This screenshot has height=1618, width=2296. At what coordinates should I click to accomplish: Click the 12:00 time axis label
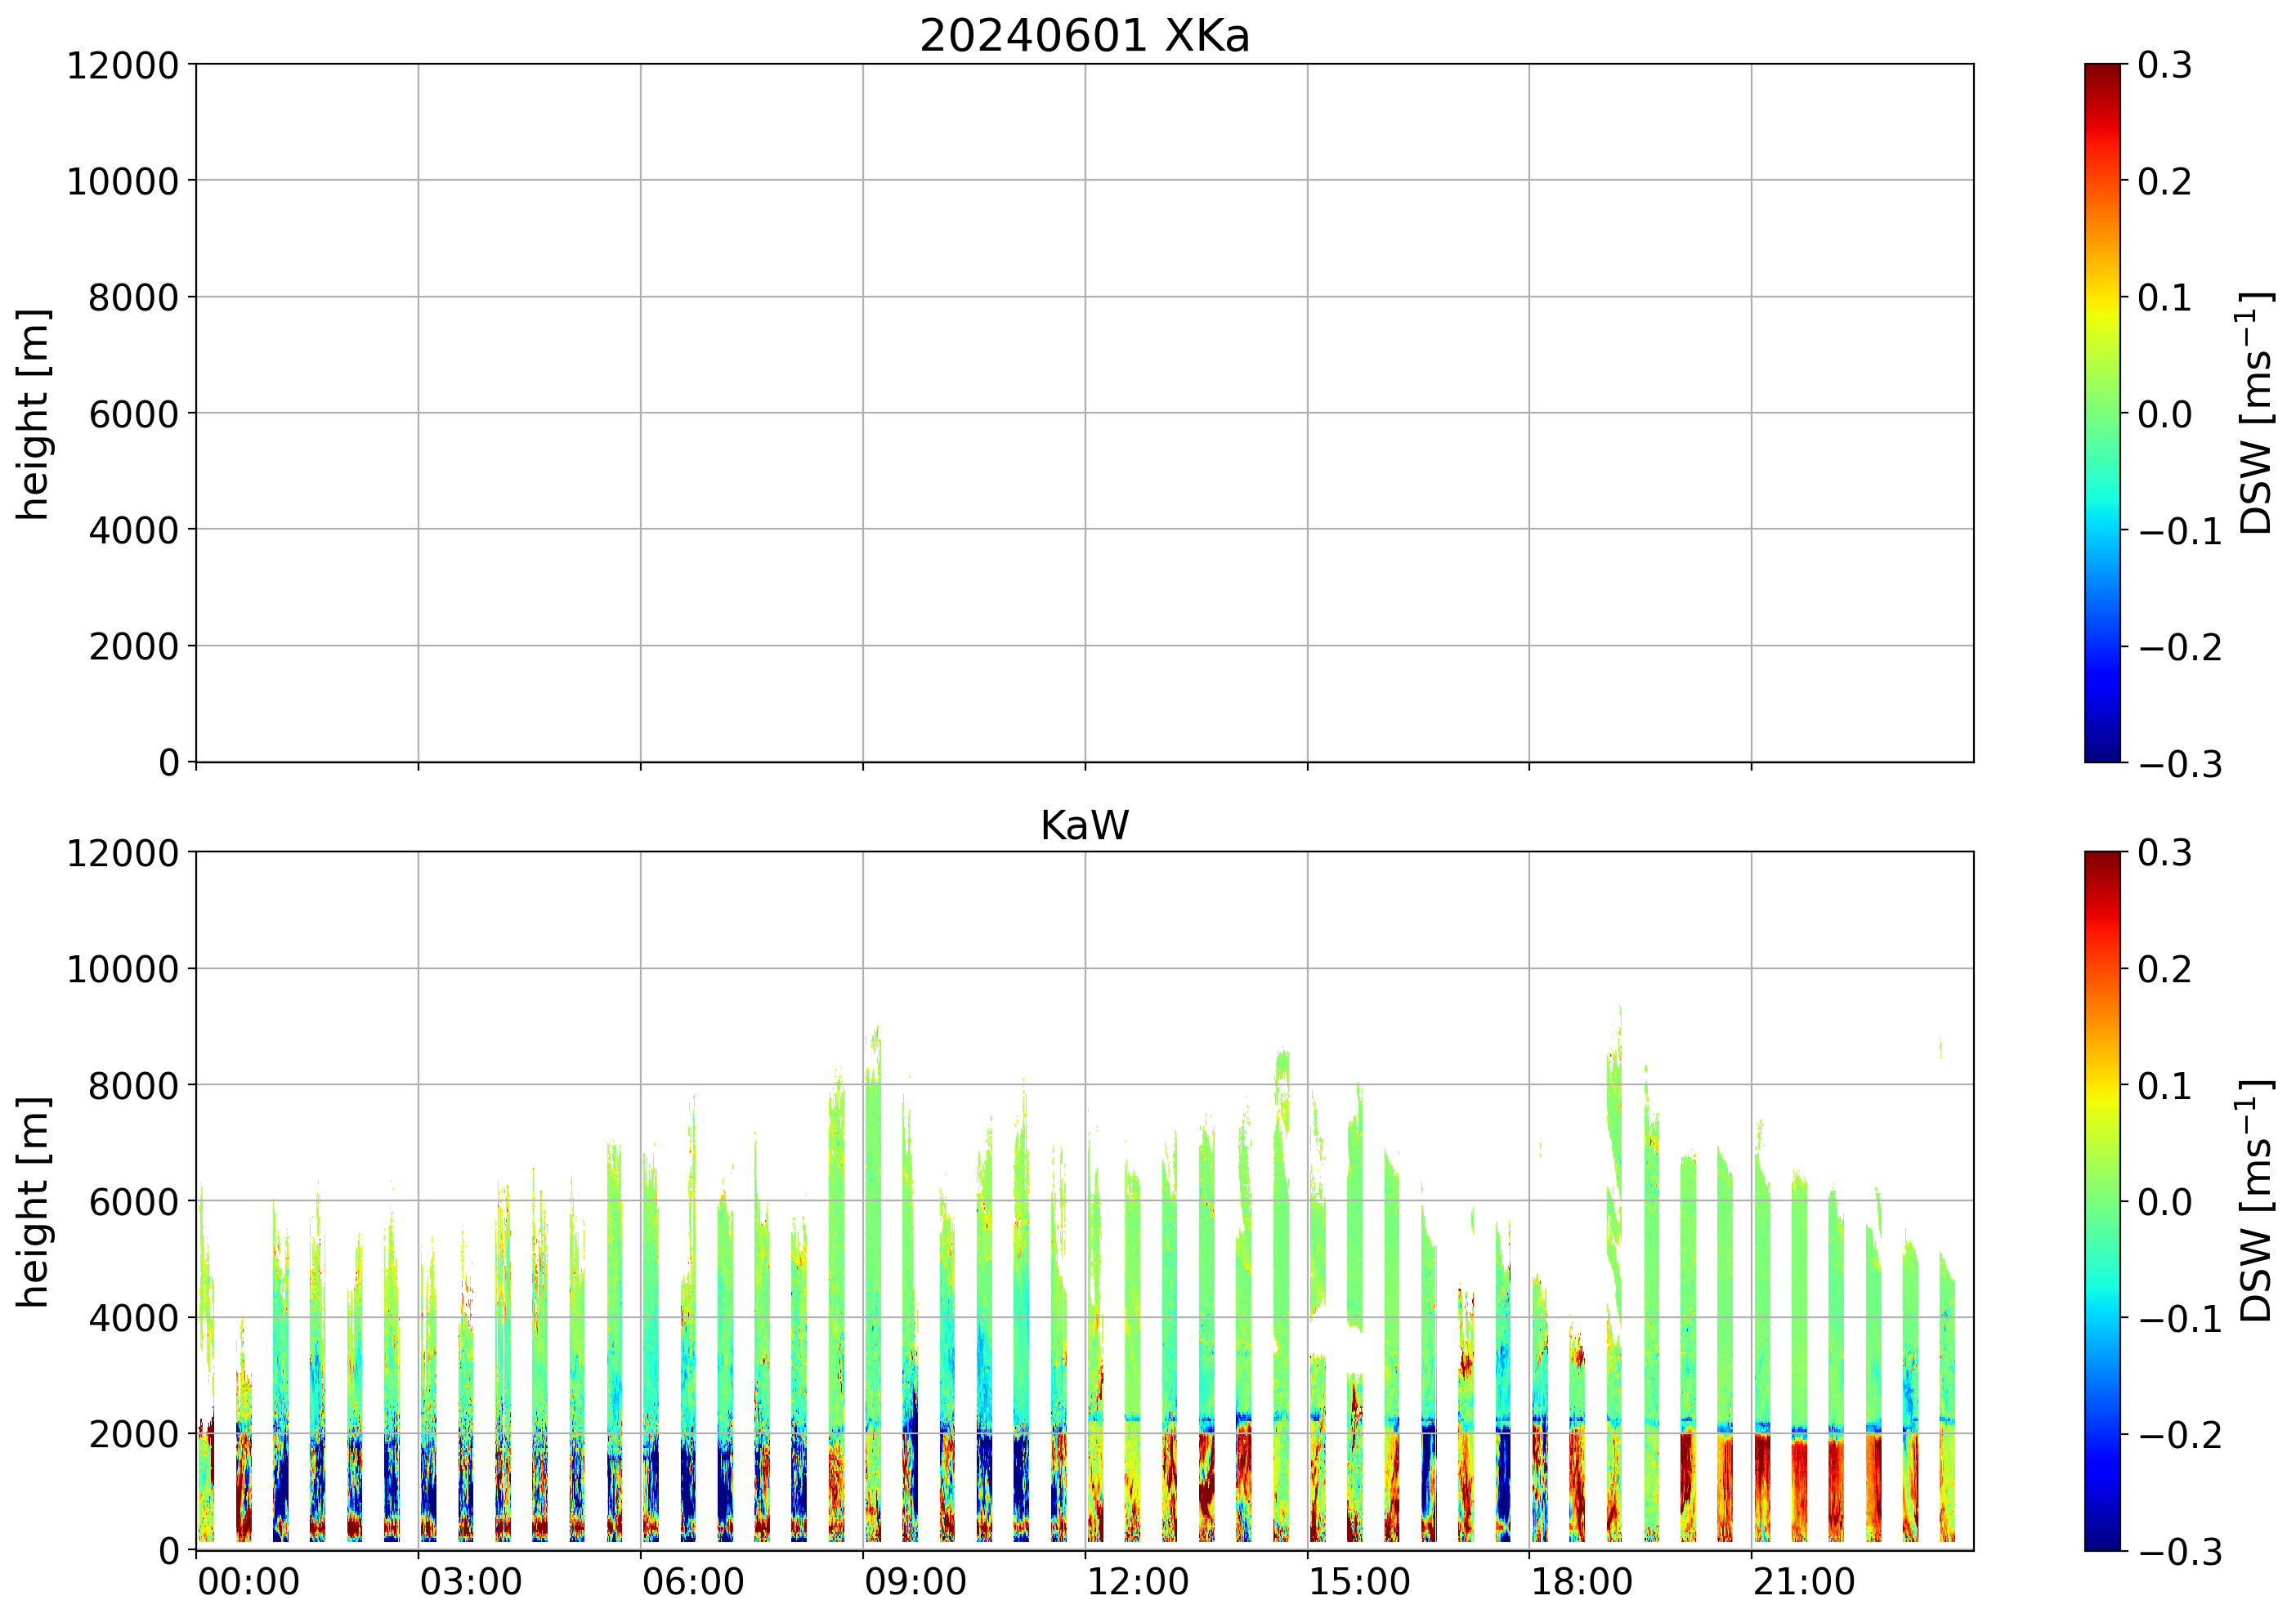pyautogui.click(x=1137, y=1583)
